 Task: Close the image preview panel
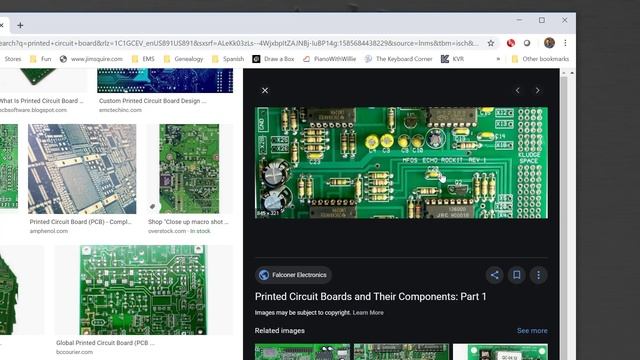point(265,91)
